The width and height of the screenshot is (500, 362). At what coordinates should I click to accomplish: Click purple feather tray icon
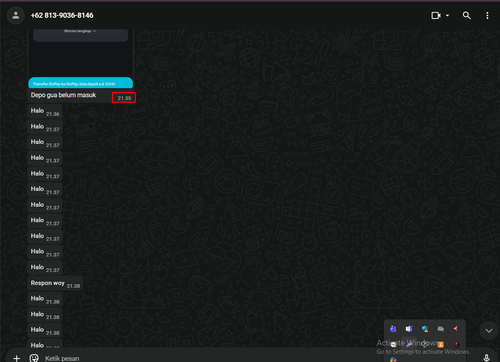[409, 344]
